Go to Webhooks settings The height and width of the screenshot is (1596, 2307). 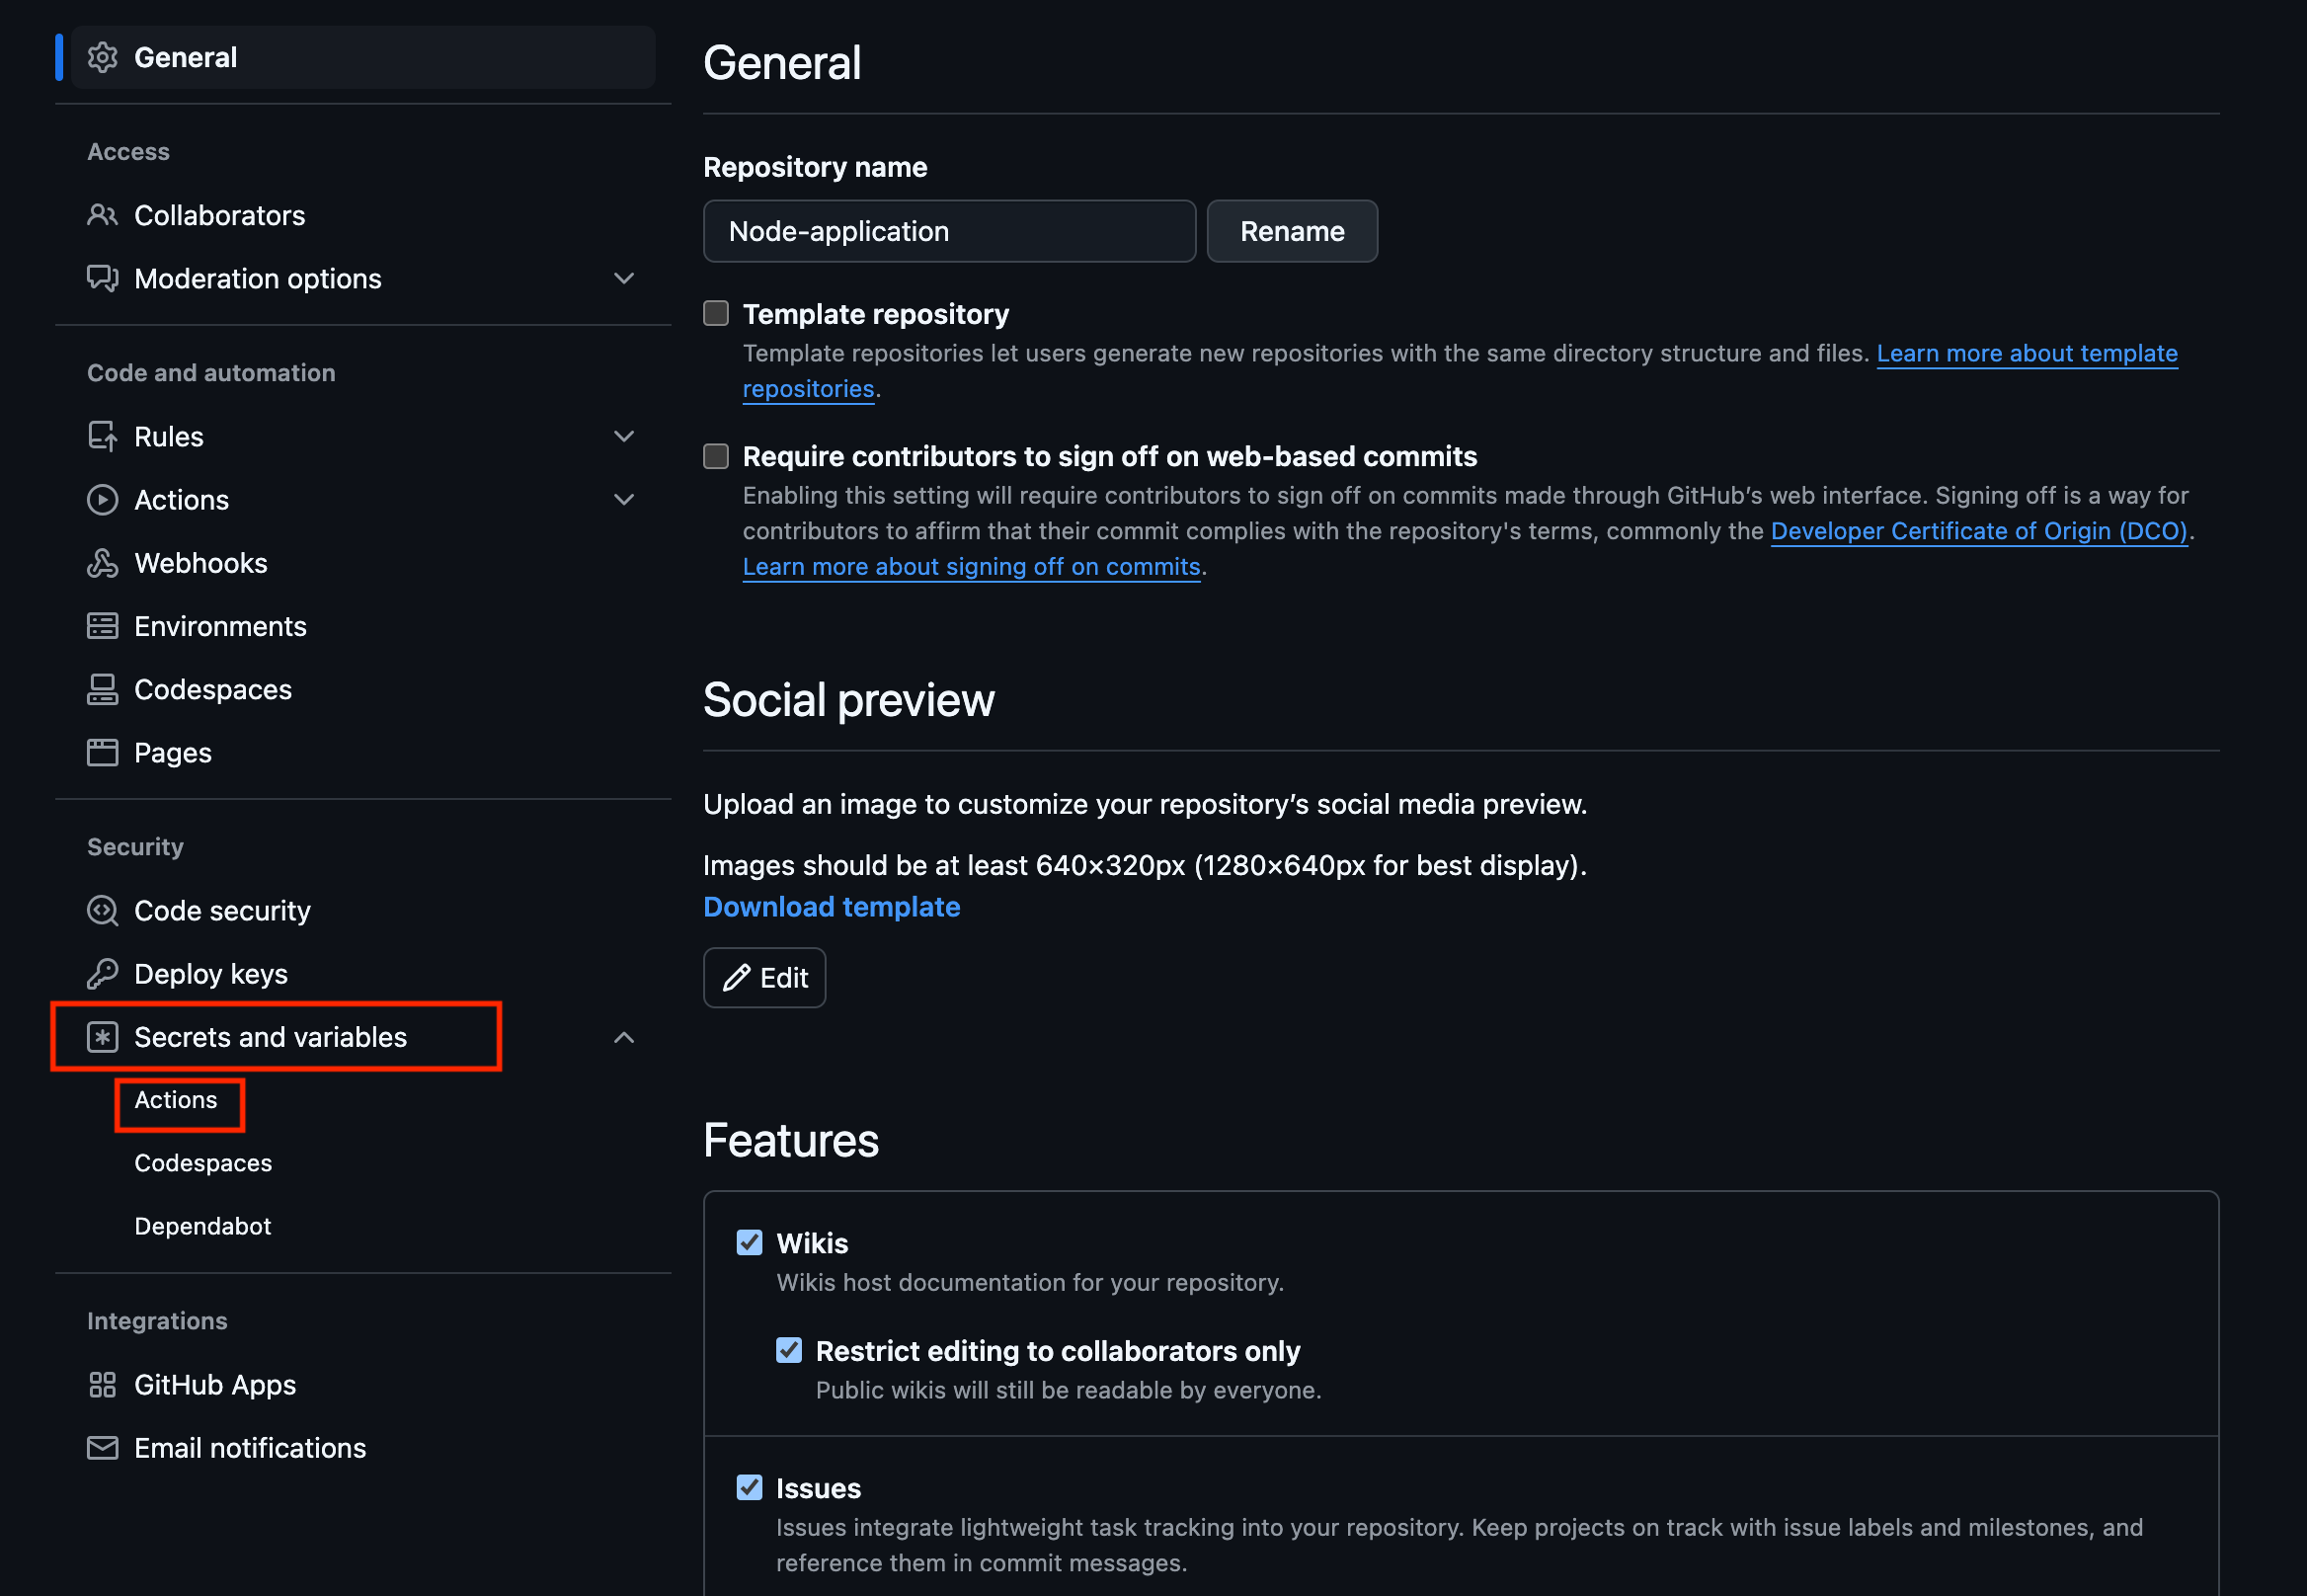click(363, 563)
